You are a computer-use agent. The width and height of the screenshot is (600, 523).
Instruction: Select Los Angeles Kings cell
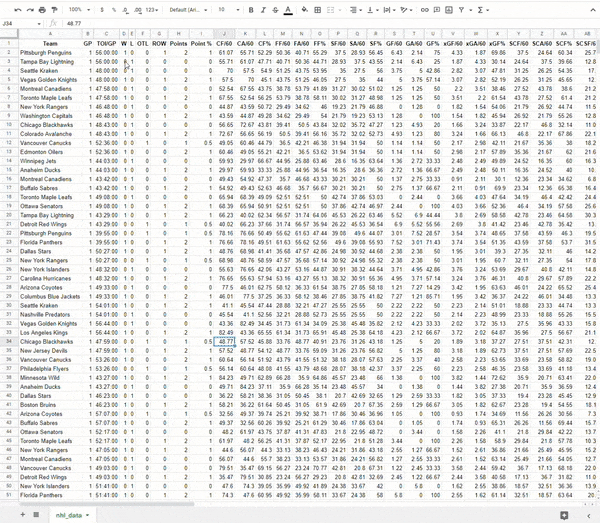pos(50,332)
